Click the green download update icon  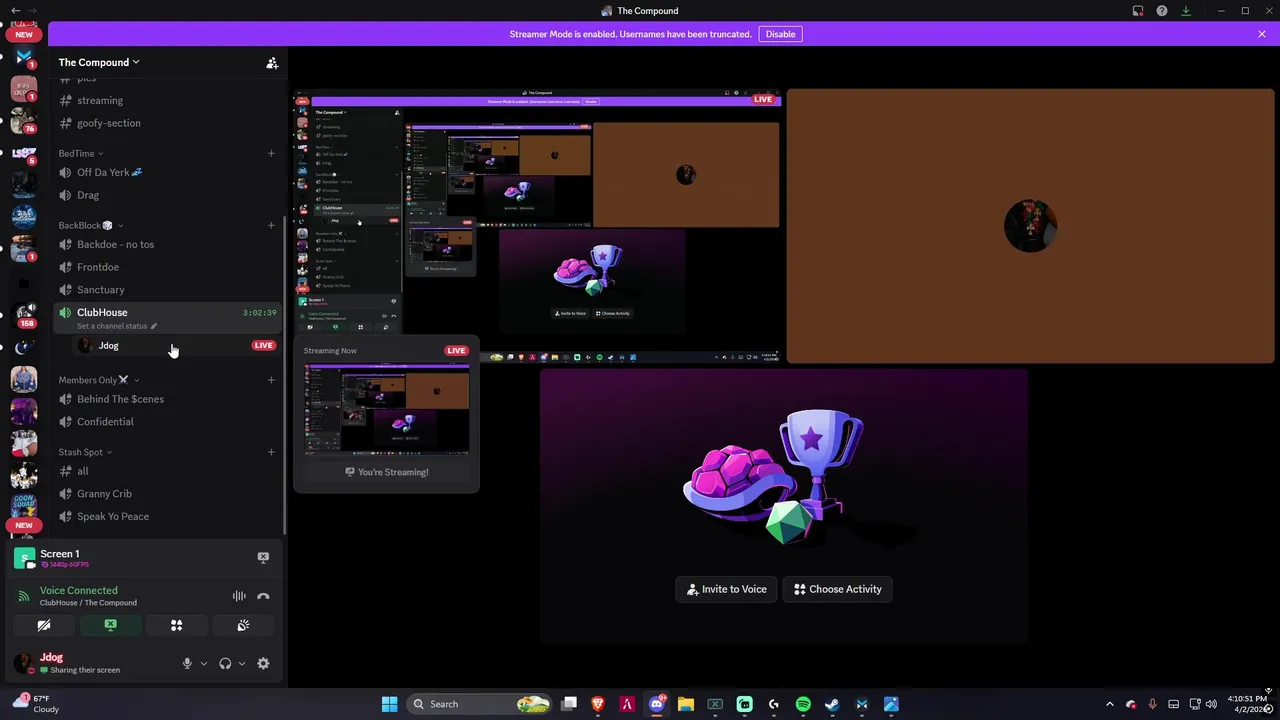tap(1186, 11)
